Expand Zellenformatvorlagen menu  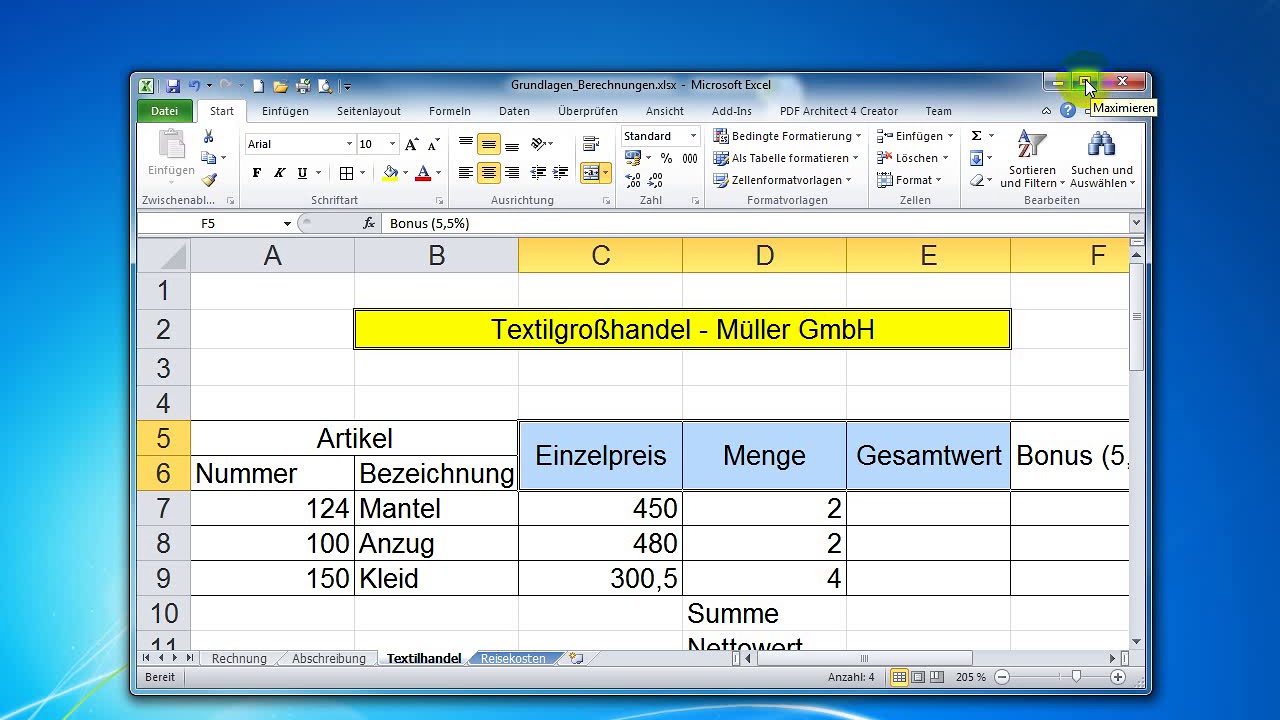(x=783, y=180)
